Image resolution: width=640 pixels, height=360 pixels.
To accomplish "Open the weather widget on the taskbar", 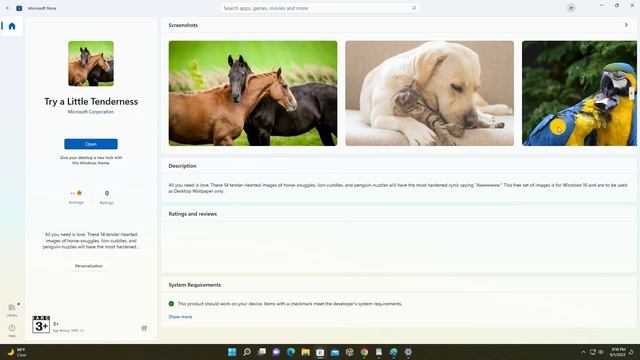I will tap(16, 352).
